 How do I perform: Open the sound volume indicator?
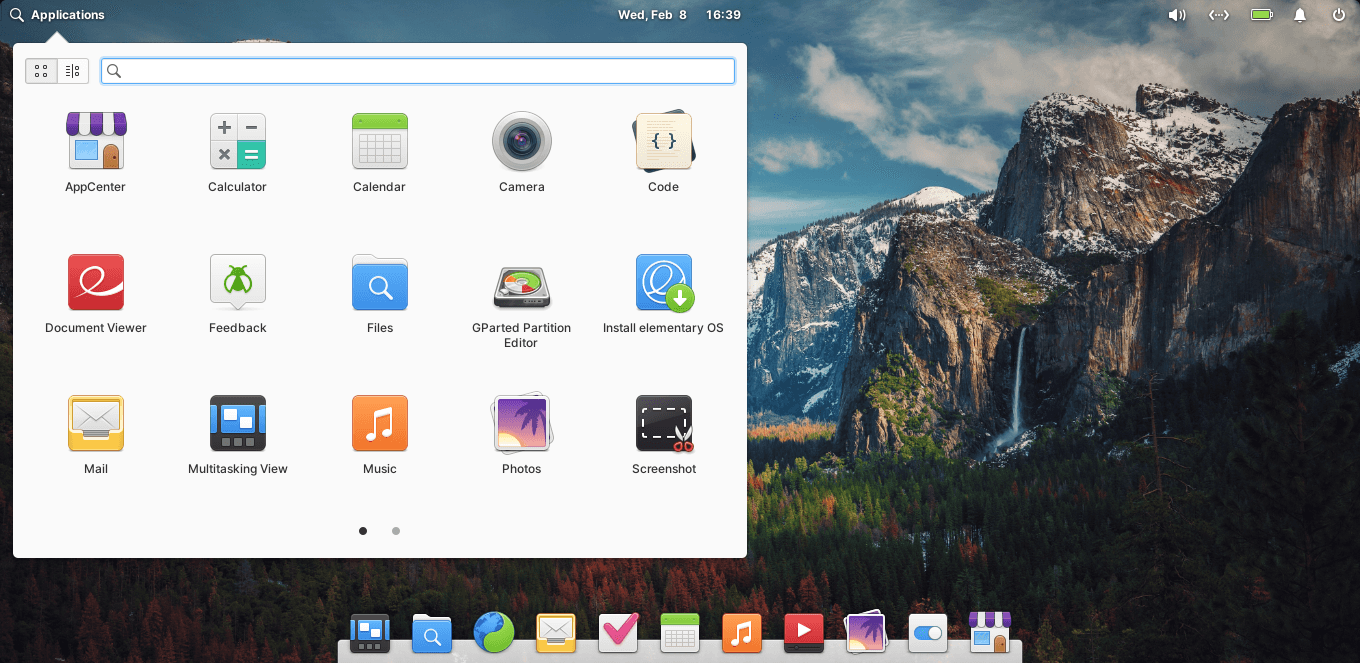[1177, 15]
